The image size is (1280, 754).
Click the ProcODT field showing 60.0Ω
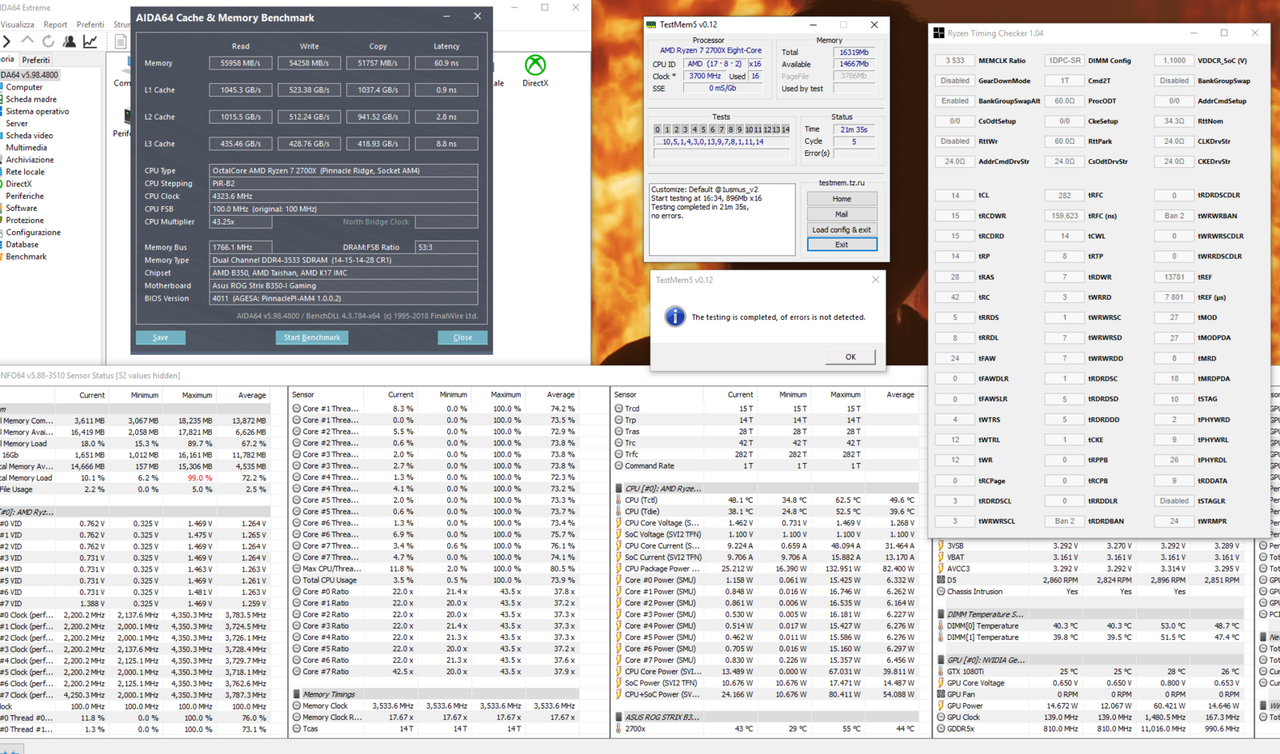(1064, 101)
